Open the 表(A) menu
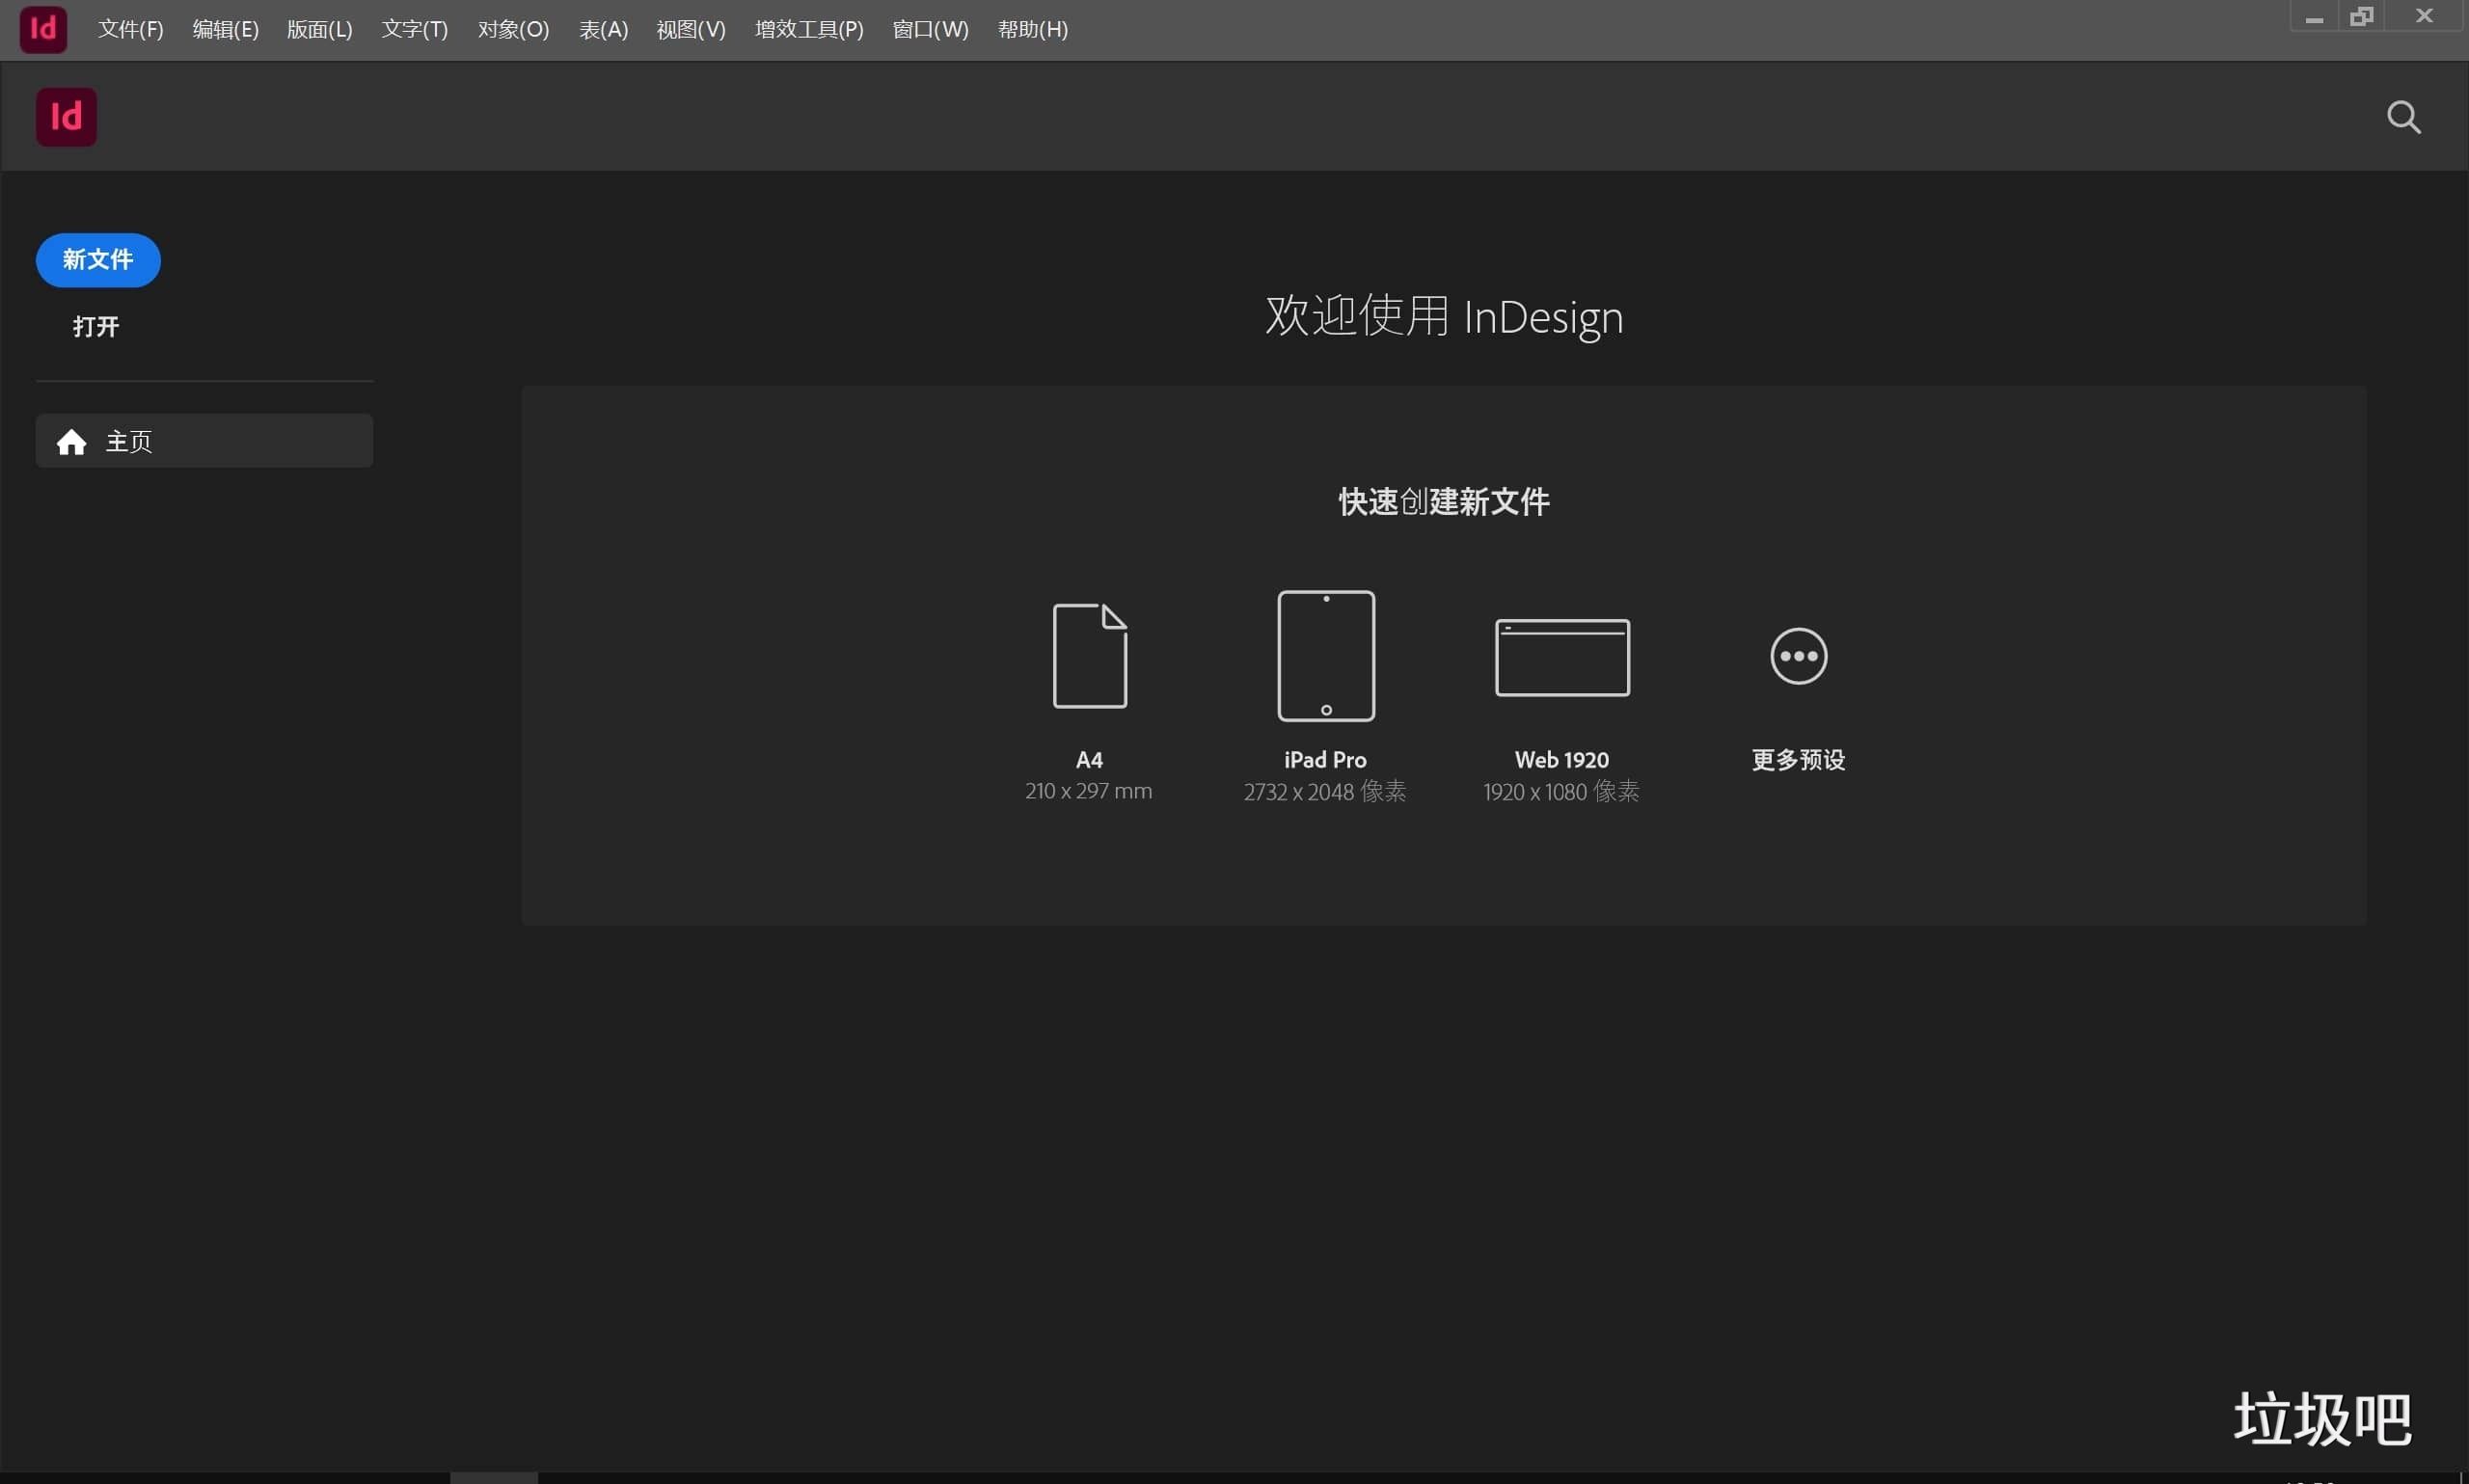This screenshot has width=2469, height=1484. 603,29
